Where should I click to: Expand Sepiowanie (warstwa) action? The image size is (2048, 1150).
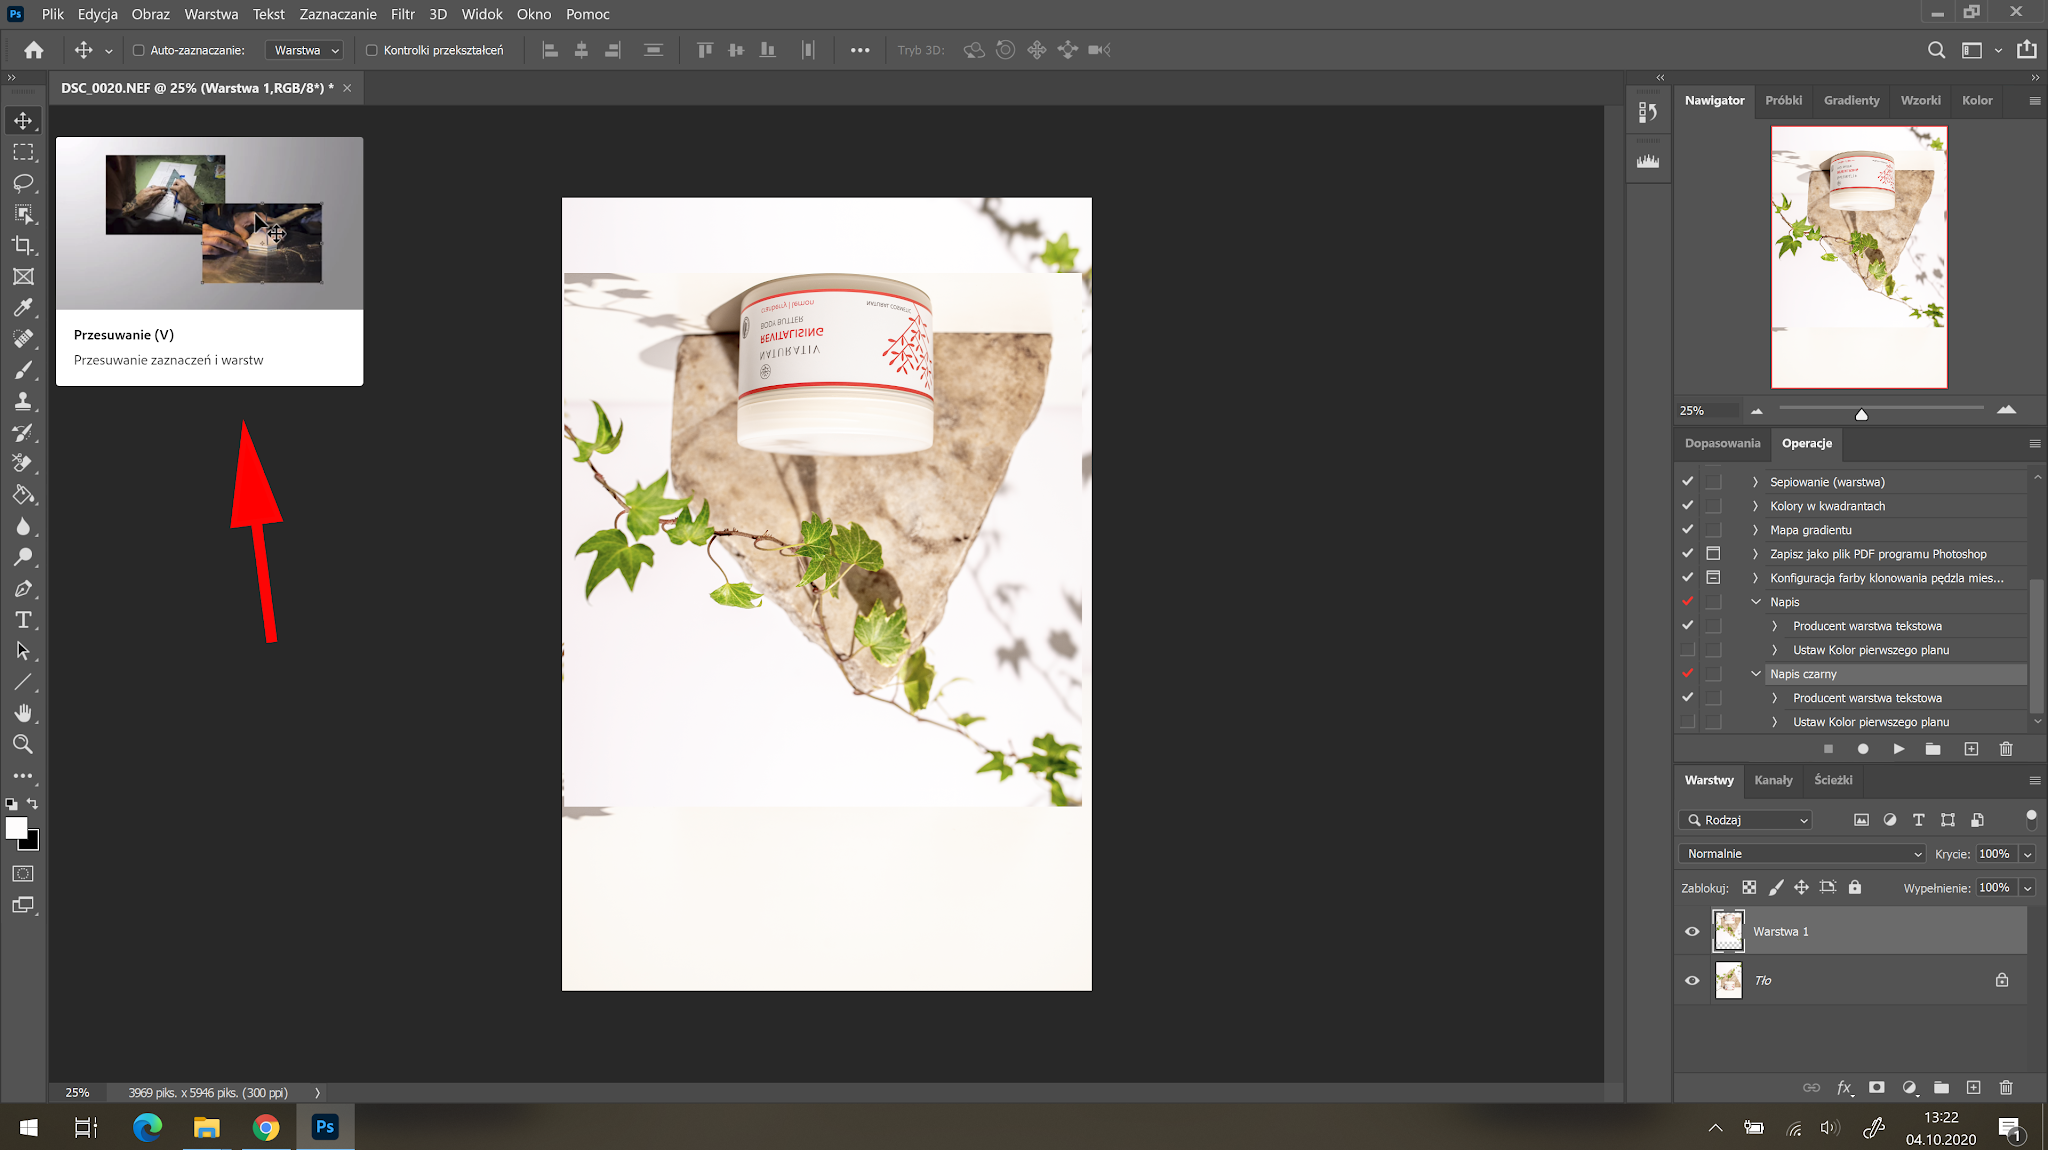point(1755,482)
